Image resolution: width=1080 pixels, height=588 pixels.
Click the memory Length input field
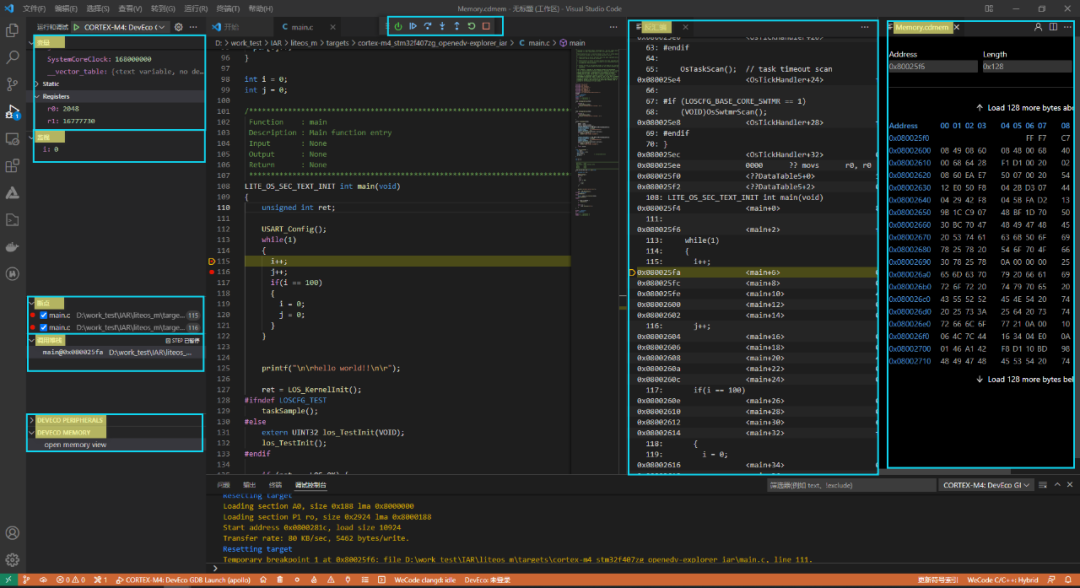tap(1026, 66)
